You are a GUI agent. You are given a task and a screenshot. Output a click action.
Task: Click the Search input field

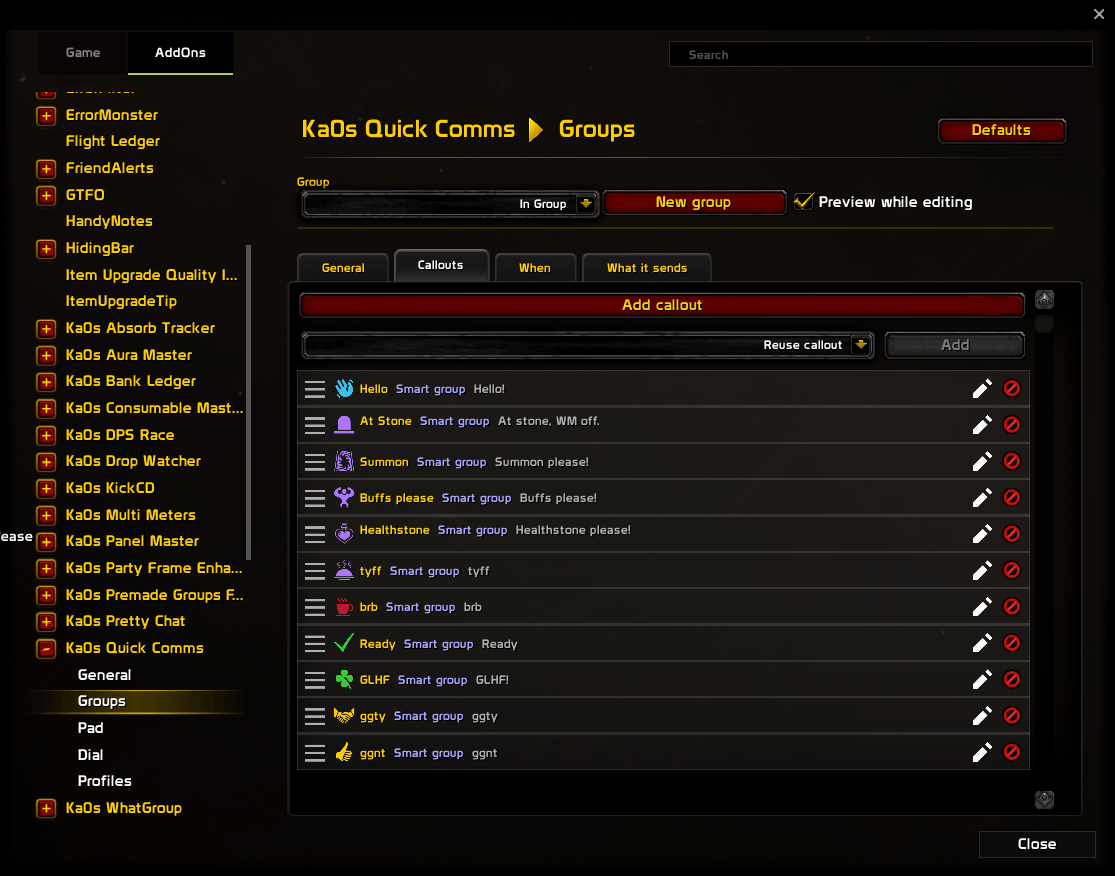(x=880, y=55)
